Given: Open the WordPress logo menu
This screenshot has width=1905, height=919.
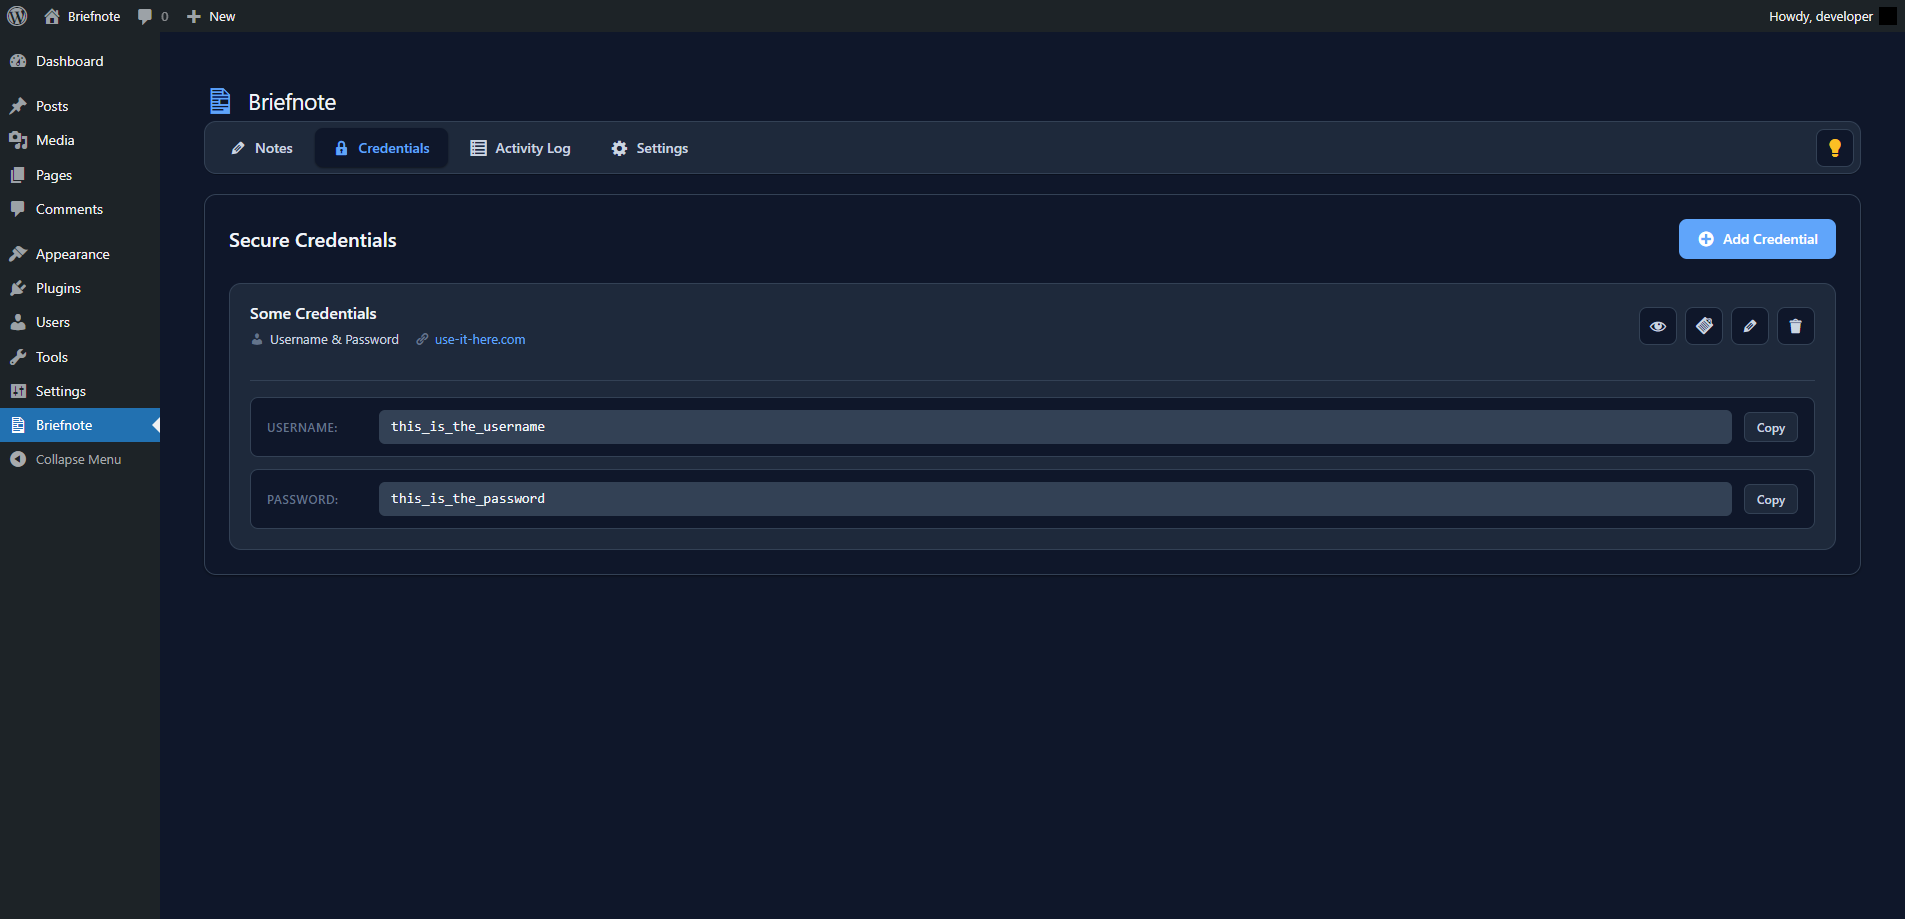Looking at the screenshot, I should (16, 16).
